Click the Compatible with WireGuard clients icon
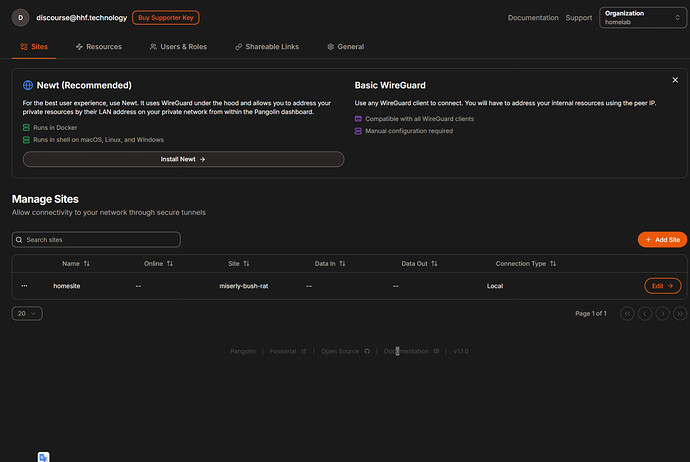Image resolution: width=690 pixels, height=462 pixels. [x=358, y=119]
